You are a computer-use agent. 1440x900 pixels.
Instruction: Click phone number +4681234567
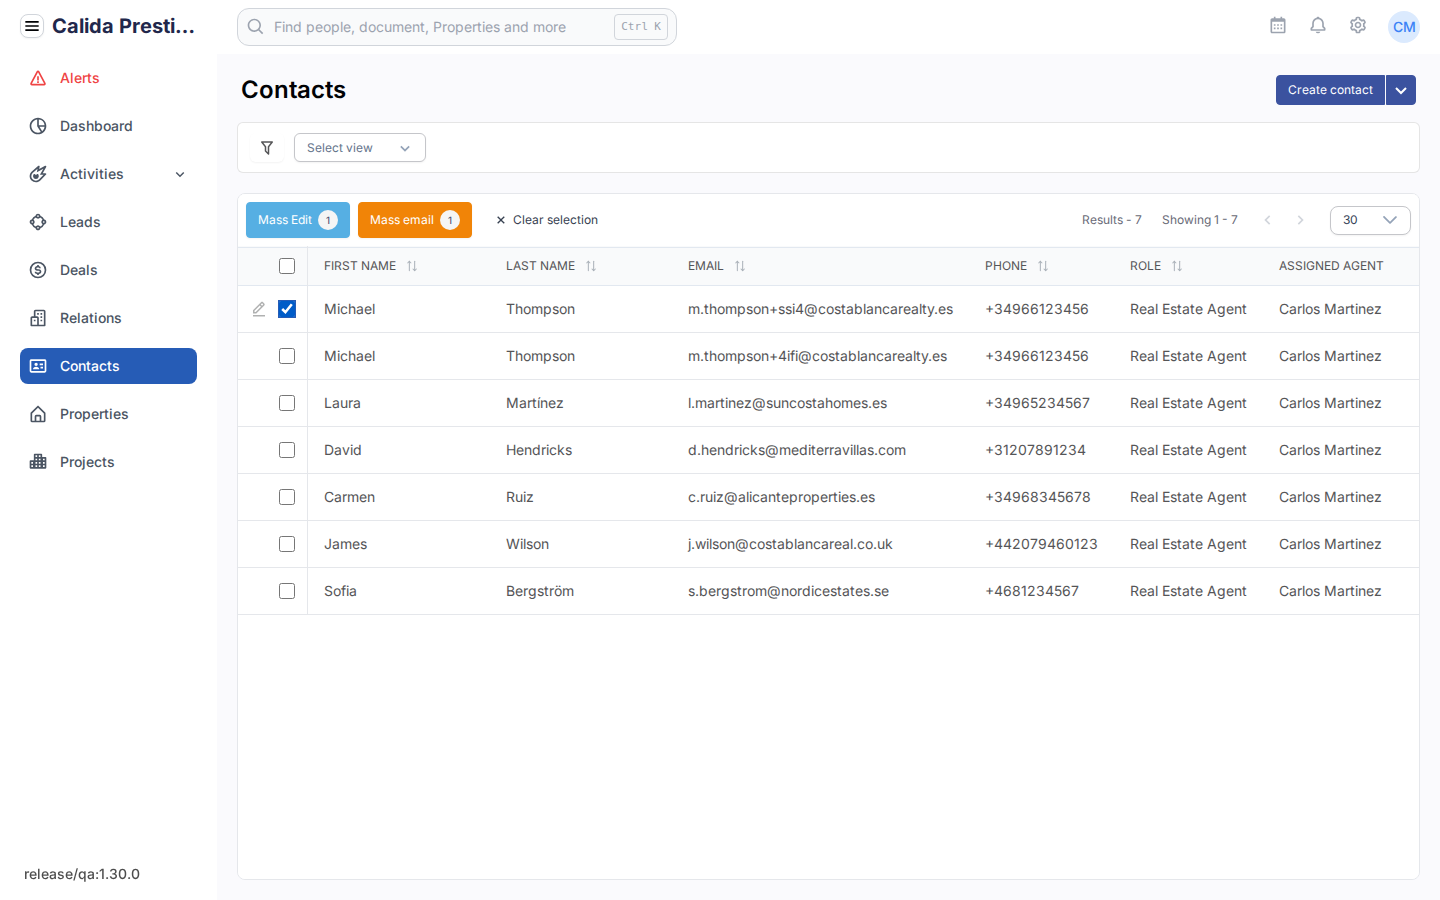(1032, 591)
